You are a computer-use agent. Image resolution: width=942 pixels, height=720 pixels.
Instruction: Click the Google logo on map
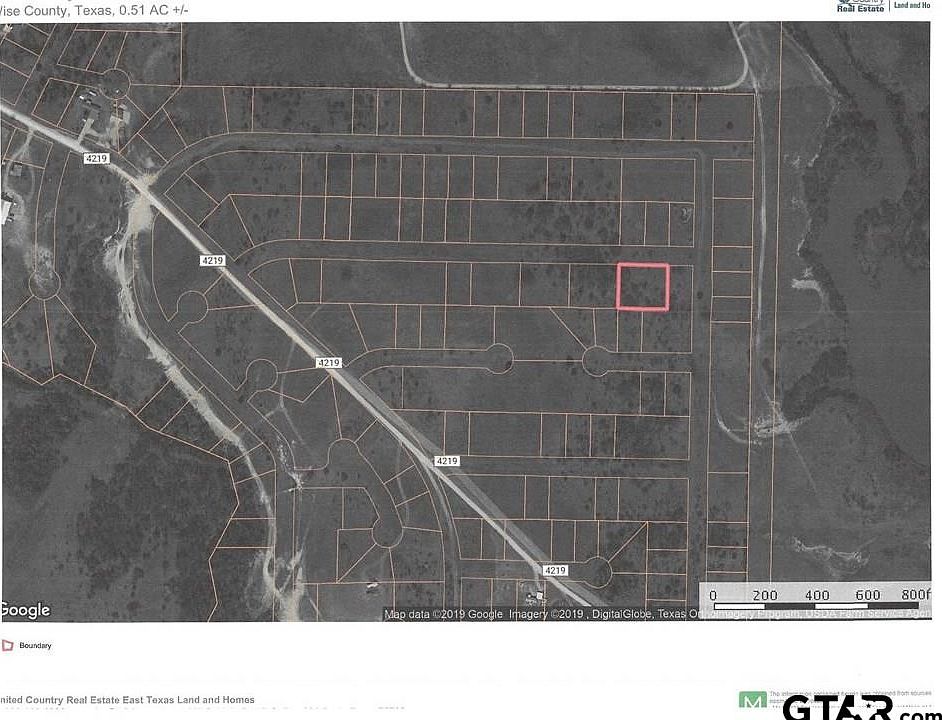pos(25,609)
